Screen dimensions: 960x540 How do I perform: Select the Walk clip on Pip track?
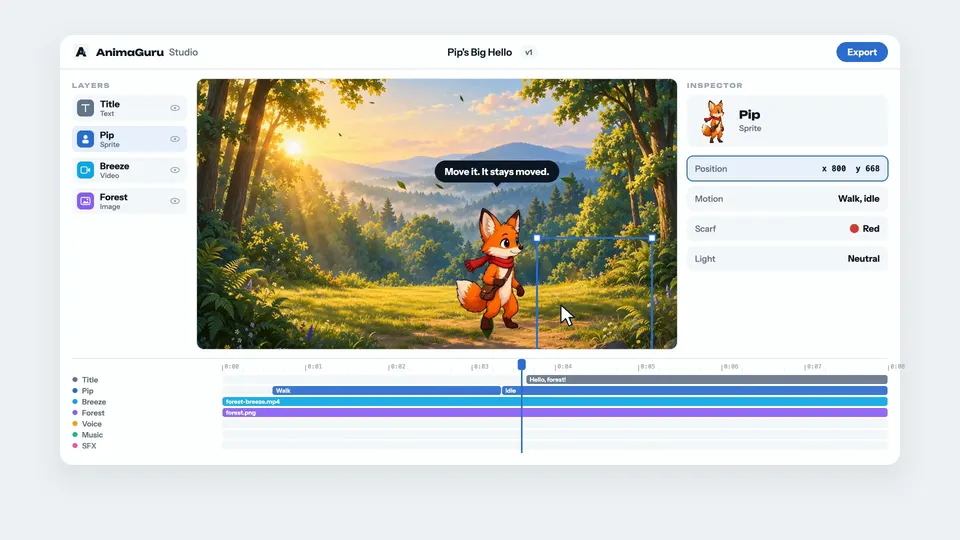[386, 391]
